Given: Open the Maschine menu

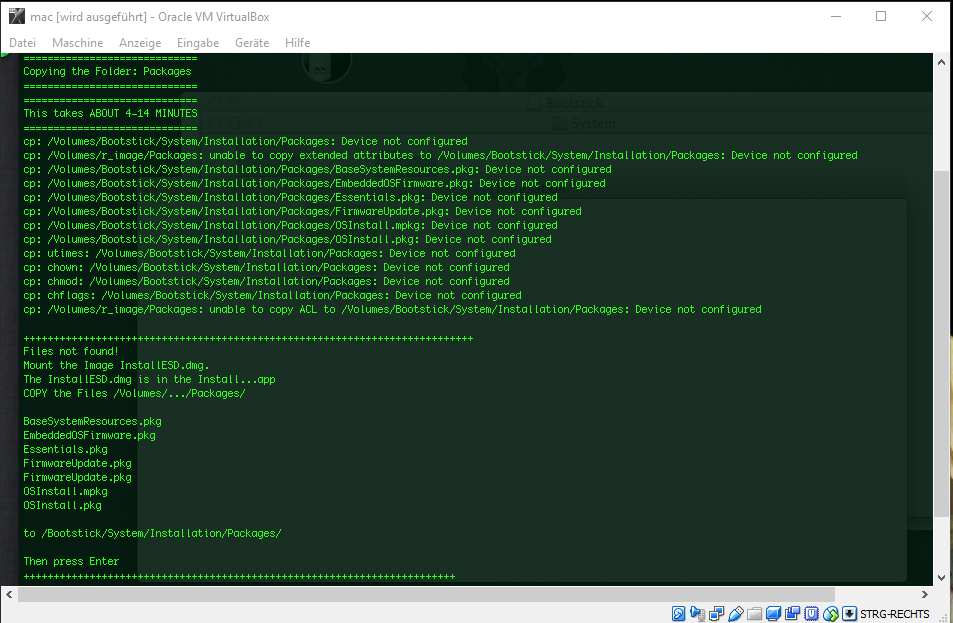Looking at the screenshot, I should 77,43.
